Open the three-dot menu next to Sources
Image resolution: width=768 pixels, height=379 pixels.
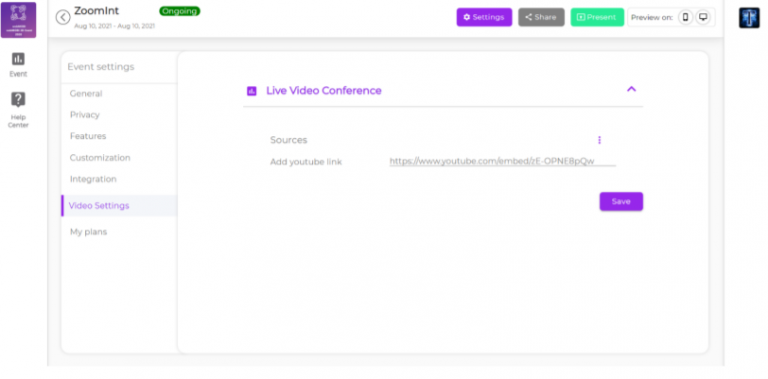point(599,140)
